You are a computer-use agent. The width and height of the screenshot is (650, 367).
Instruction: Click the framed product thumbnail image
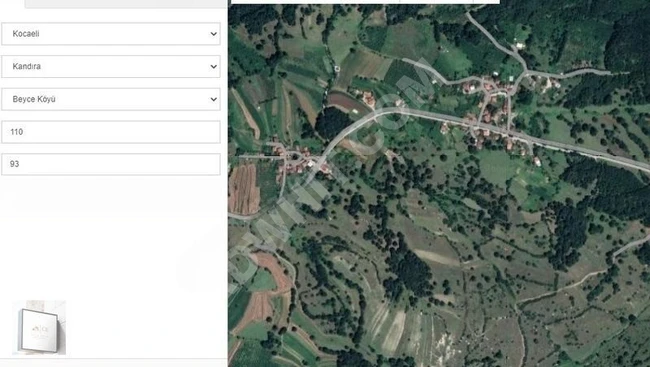39,328
